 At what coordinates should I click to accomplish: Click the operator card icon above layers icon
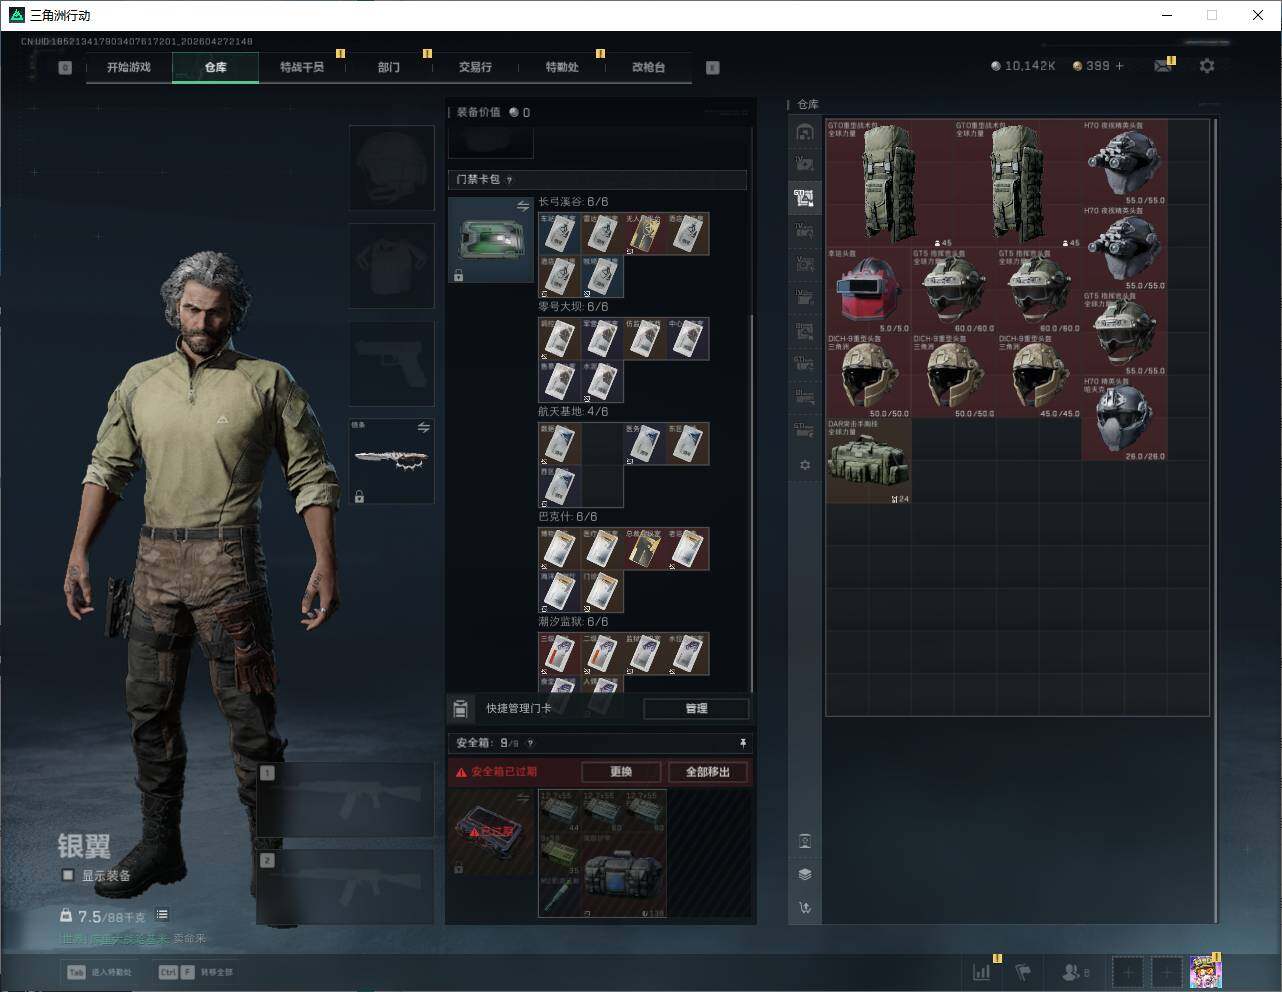pos(805,841)
